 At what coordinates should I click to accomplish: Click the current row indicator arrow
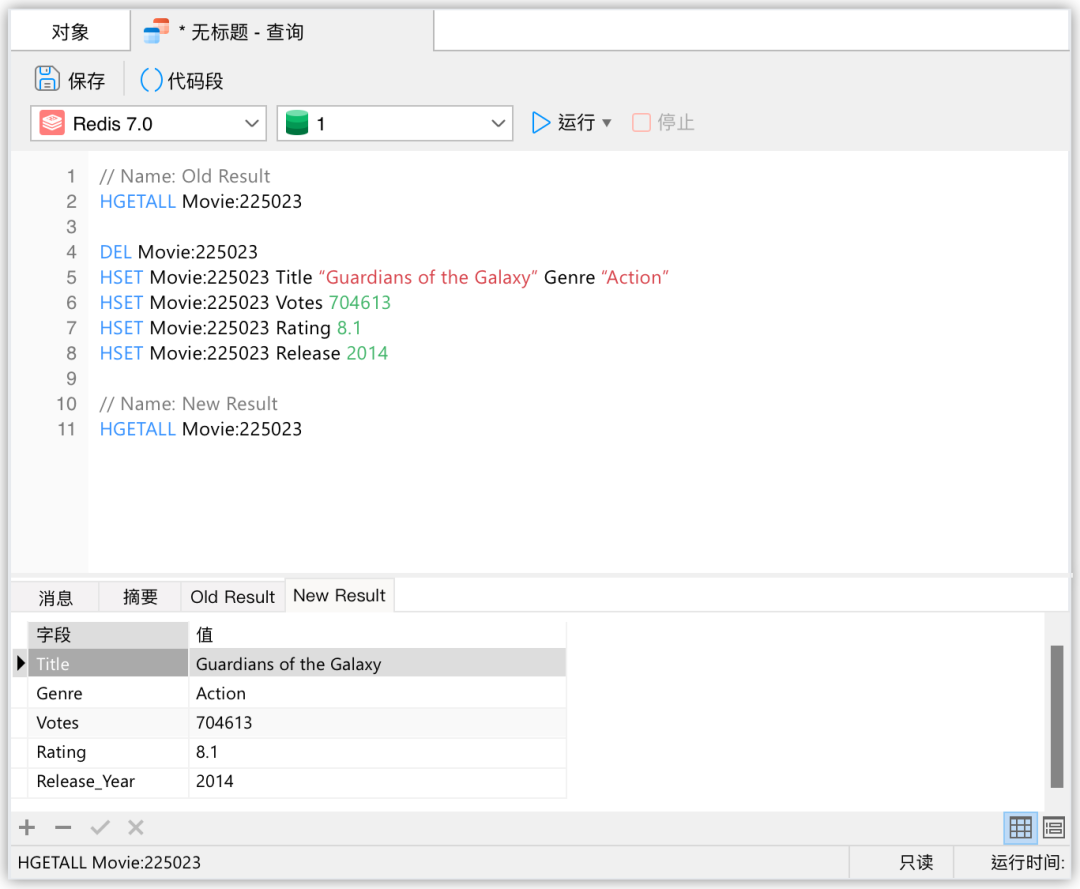pos(20,663)
